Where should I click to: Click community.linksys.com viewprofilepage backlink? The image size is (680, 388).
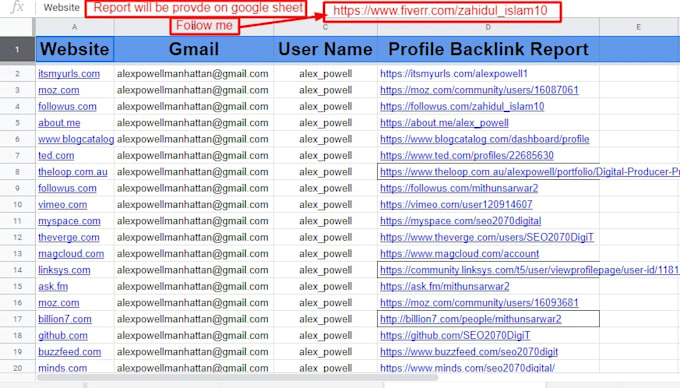pos(530,270)
